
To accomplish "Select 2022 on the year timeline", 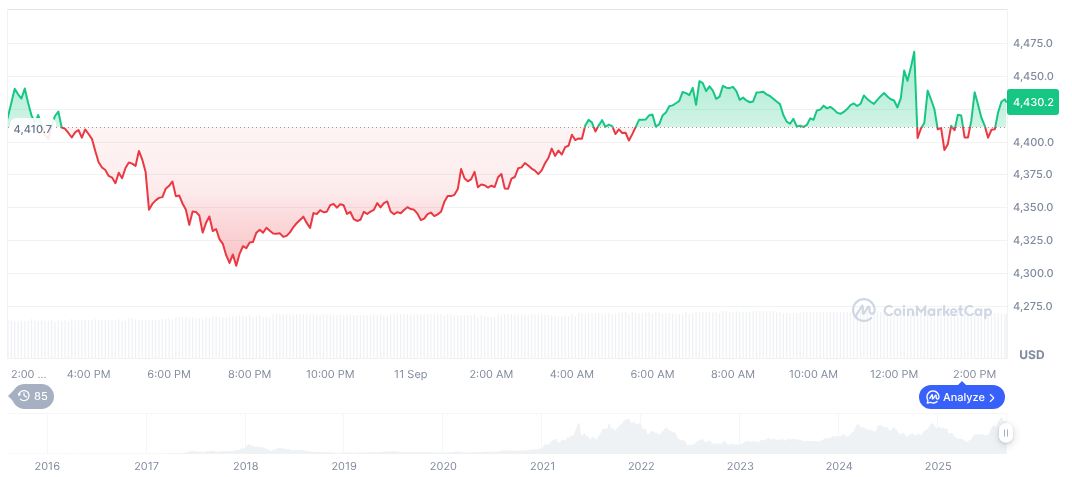I will tap(641, 466).
